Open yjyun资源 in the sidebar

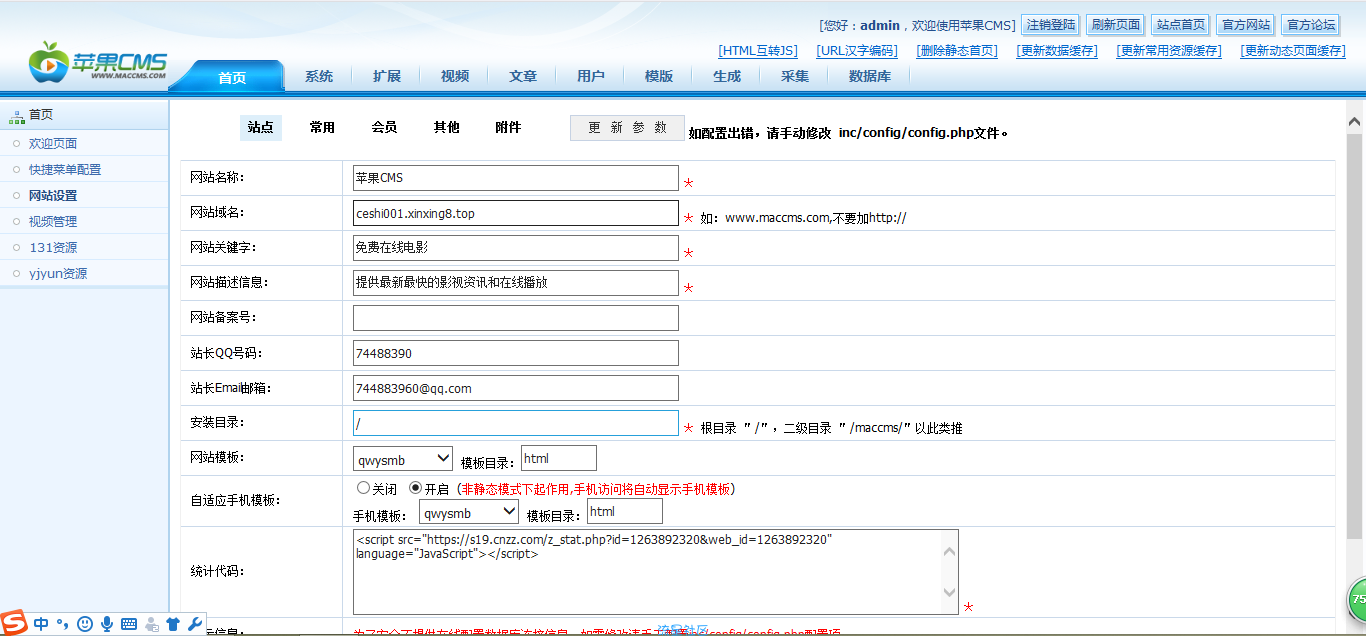(58, 273)
